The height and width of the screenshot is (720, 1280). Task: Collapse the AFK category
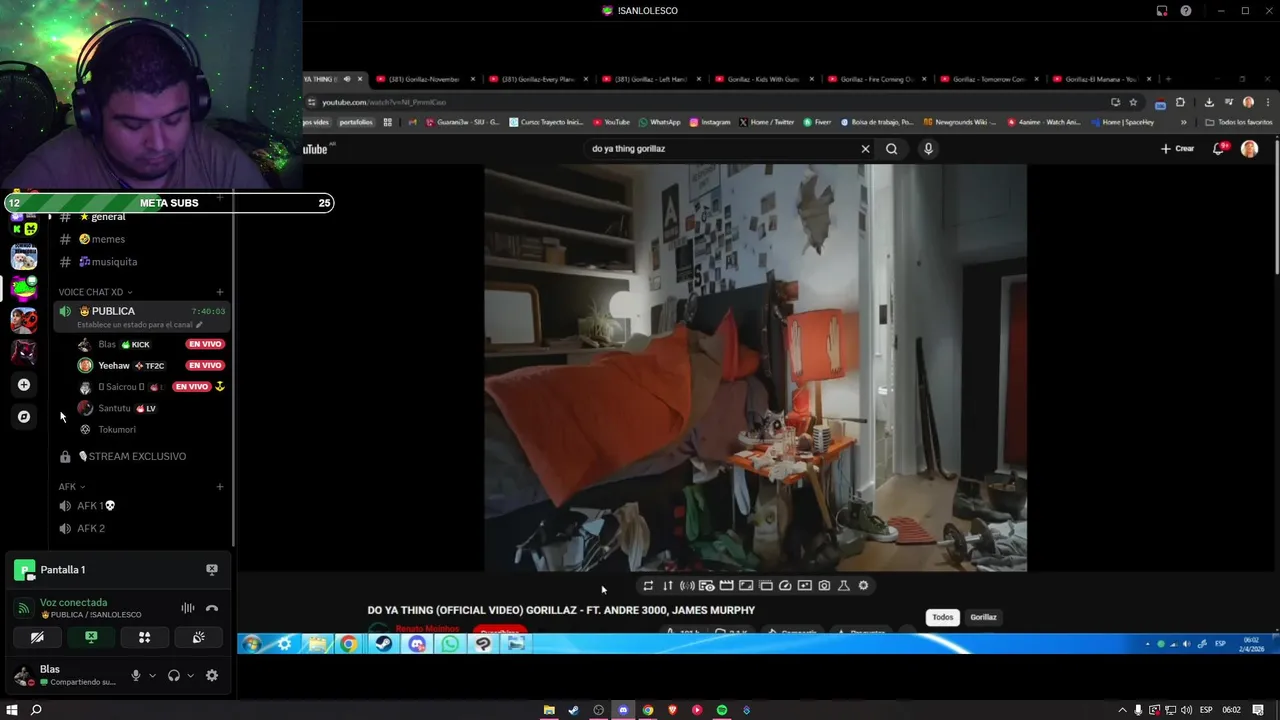tap(72, 487)
